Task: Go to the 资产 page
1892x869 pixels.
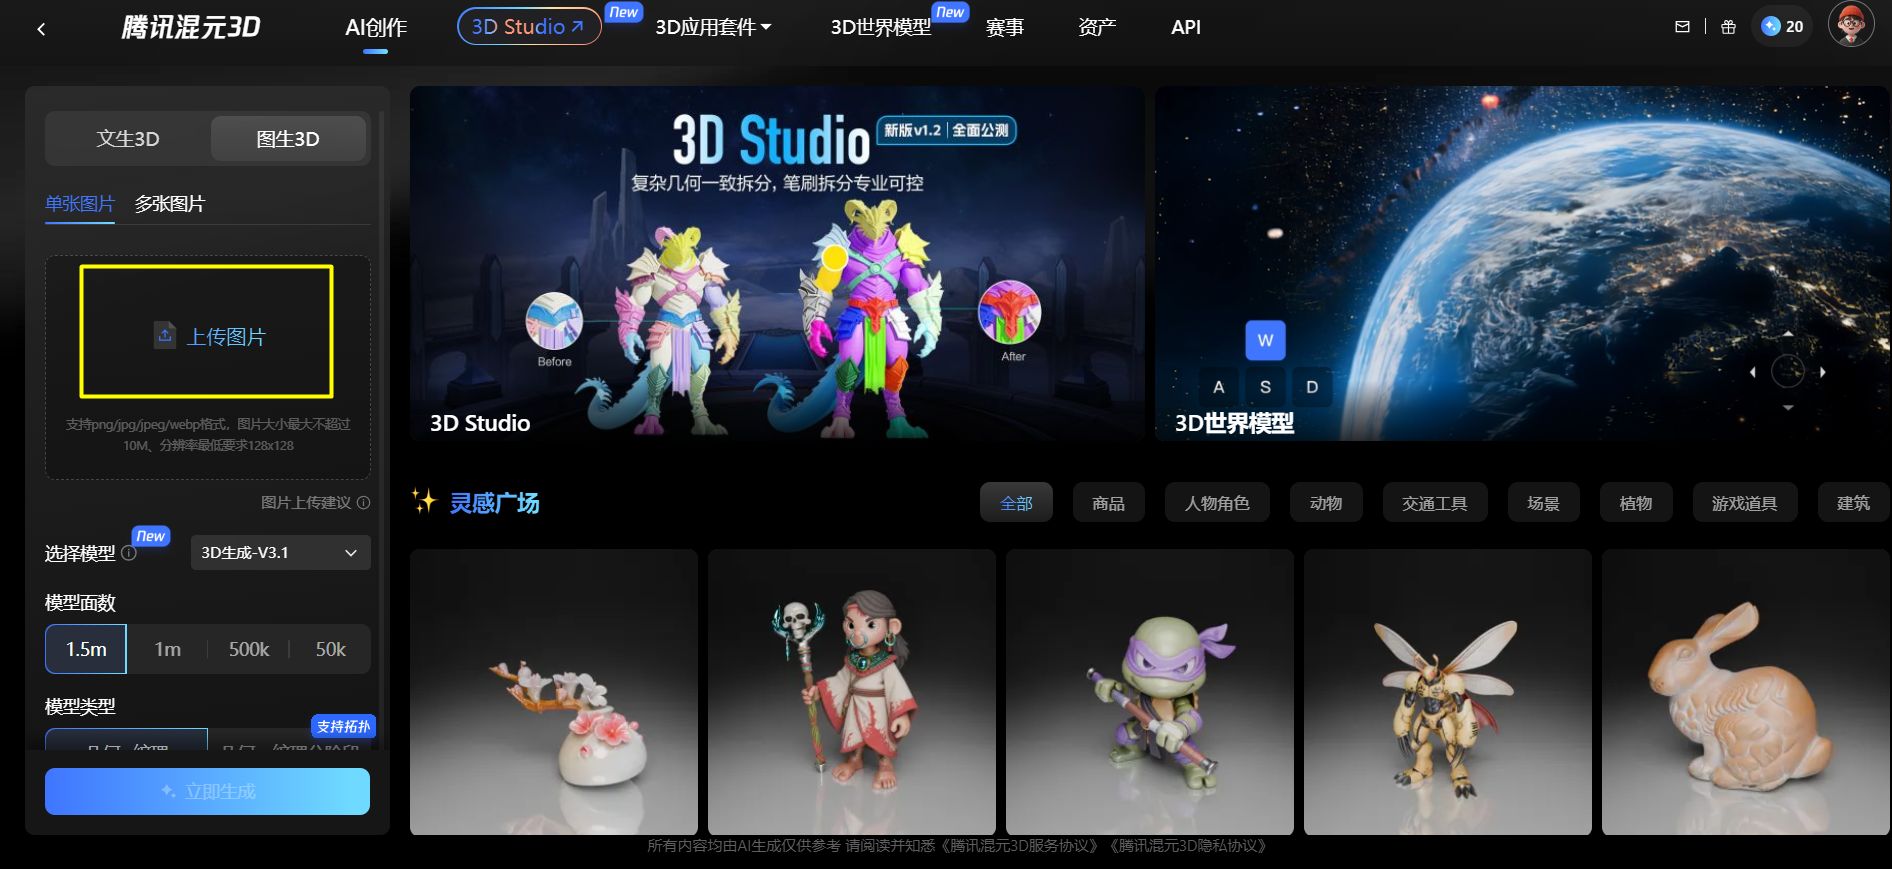Action: [1097, 27]
